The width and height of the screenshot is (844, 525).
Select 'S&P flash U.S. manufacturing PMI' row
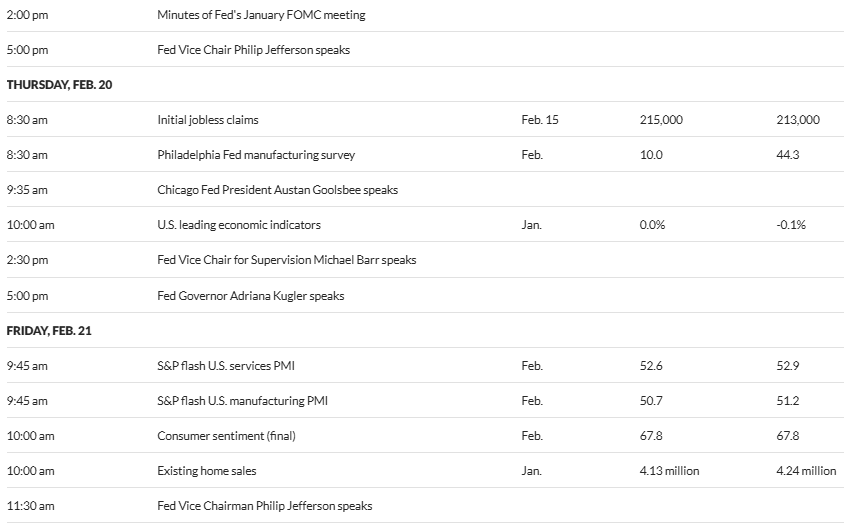[242, 401]
